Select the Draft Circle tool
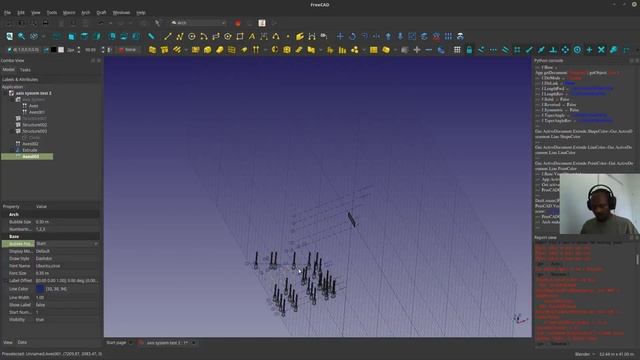This screenshot has width=640, height=360. point(191,36)
